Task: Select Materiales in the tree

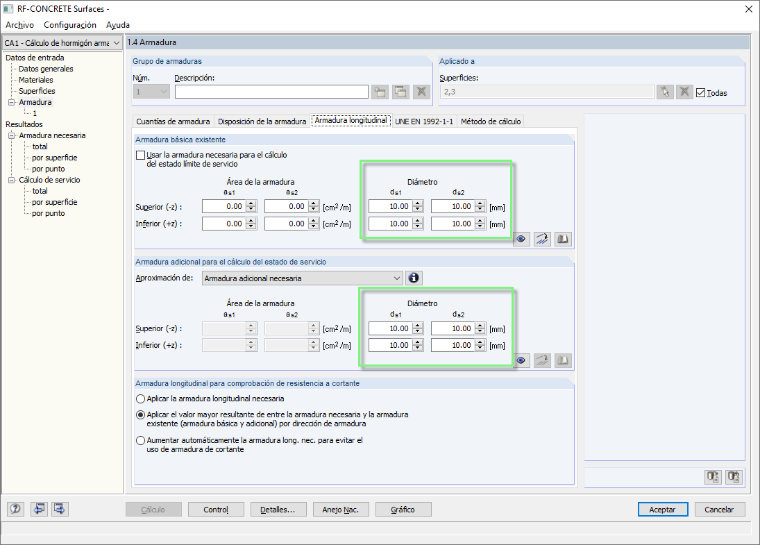Action: pos(36,80)
